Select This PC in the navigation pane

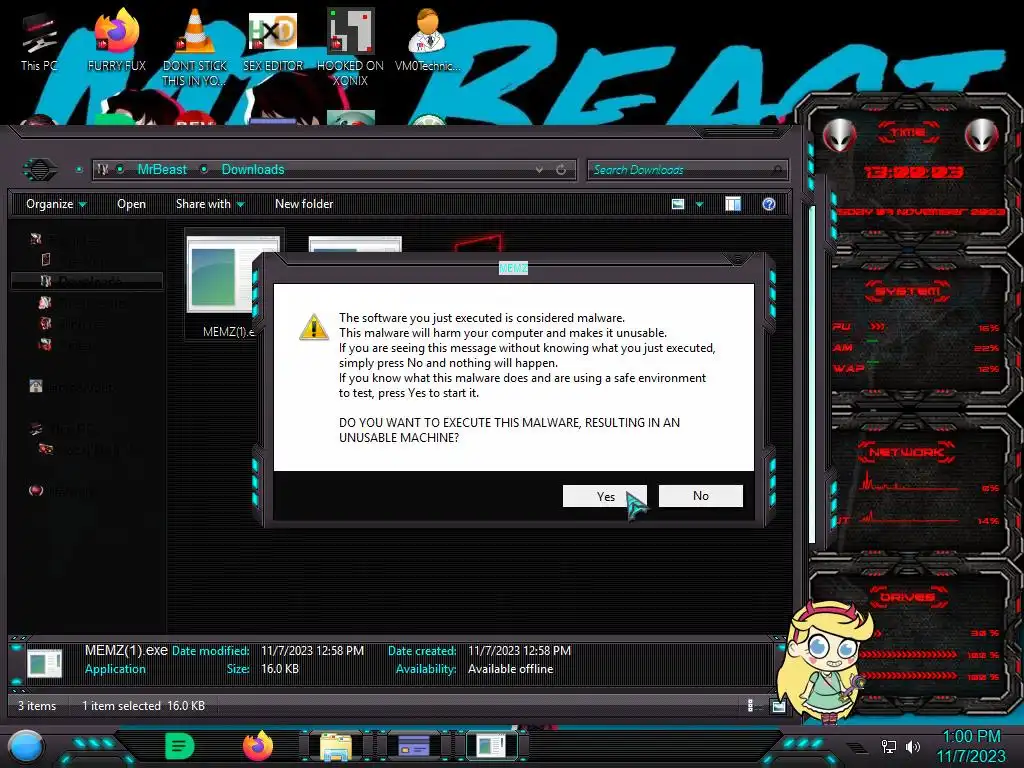[65, 428]
